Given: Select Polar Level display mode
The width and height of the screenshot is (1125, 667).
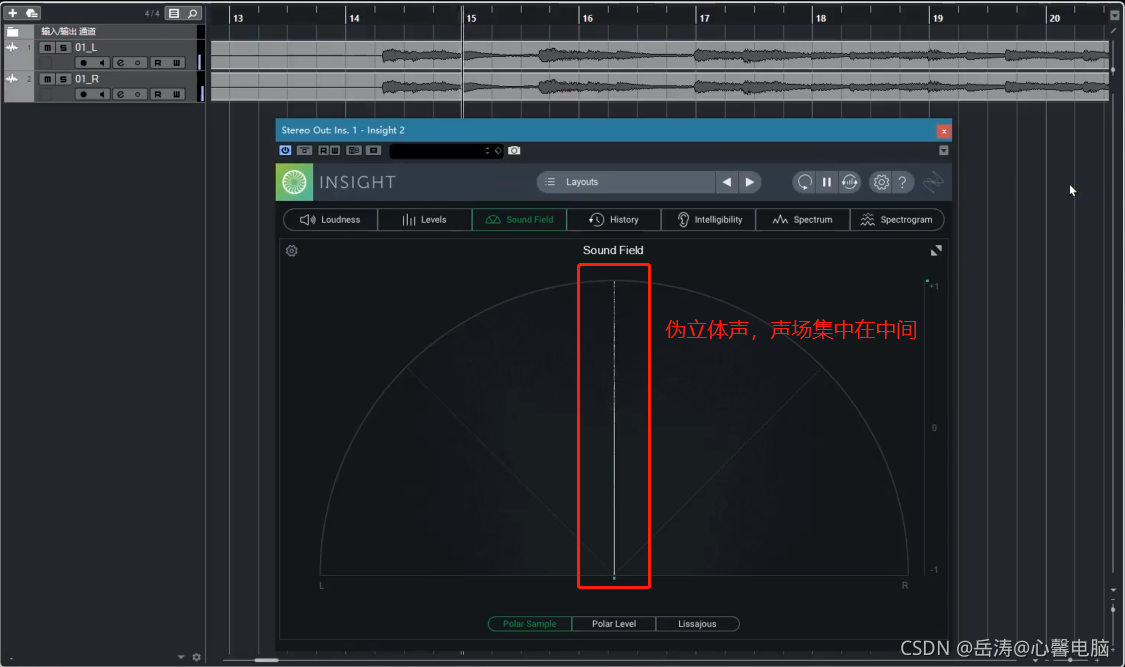Looking at the screenshot, I should (614, 624).
